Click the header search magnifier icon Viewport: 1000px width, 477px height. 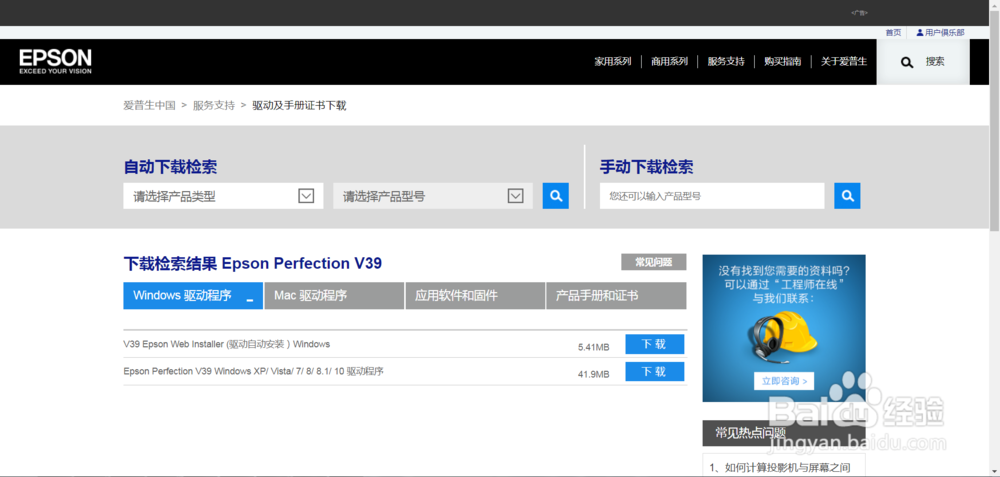(x=906, y=62)
